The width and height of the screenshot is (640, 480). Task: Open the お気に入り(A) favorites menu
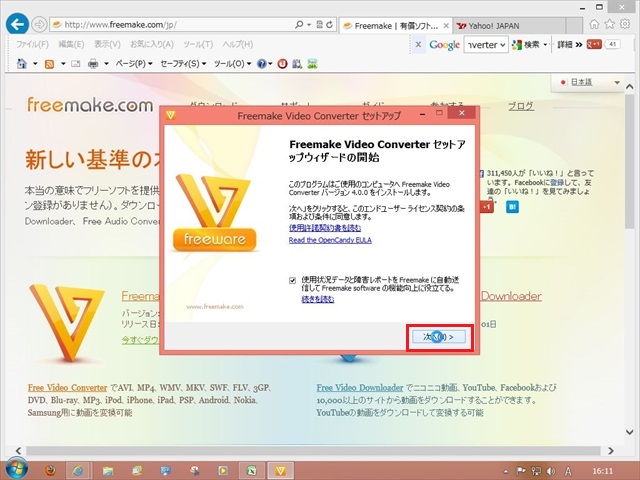(149, 45)
